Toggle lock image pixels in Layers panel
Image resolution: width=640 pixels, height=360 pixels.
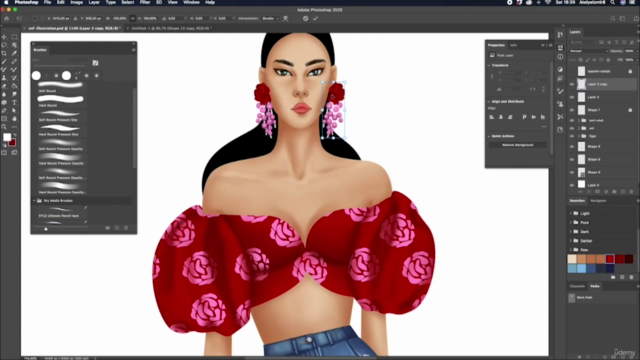(588, 60)
